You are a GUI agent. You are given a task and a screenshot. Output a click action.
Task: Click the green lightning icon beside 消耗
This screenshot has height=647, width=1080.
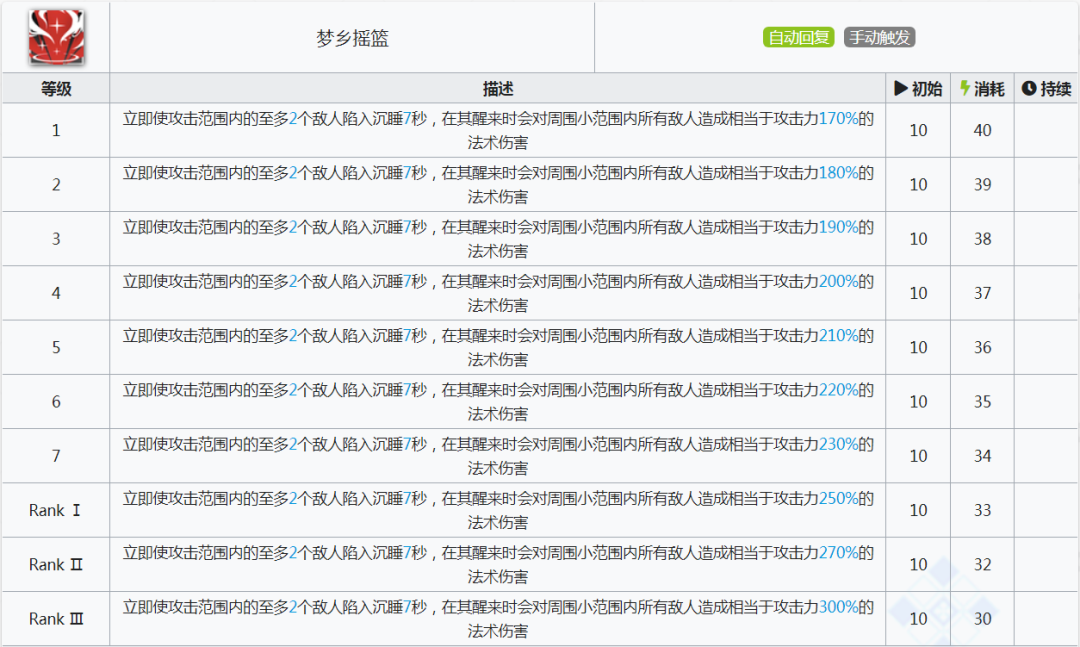965,89
